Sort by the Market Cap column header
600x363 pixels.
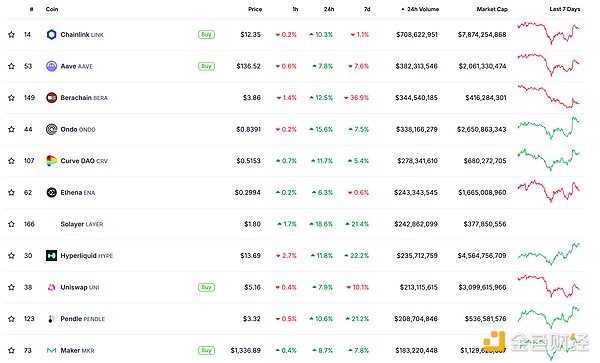pyautogui.click(x=492, y=9)
